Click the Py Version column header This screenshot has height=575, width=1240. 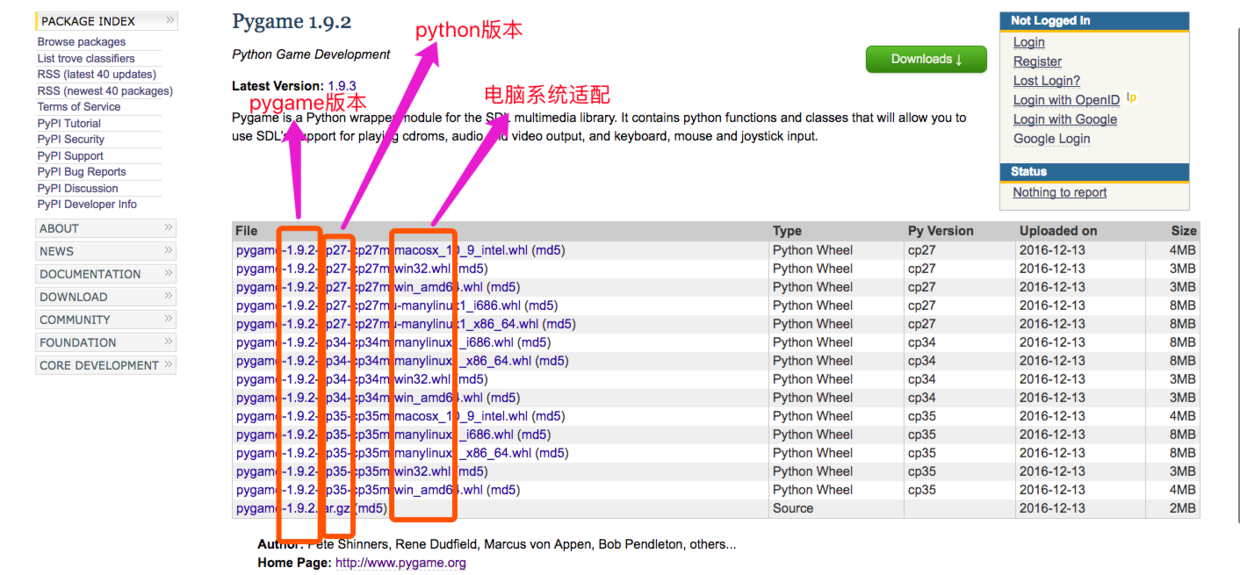pyautogui.click(x=940, y=231)
